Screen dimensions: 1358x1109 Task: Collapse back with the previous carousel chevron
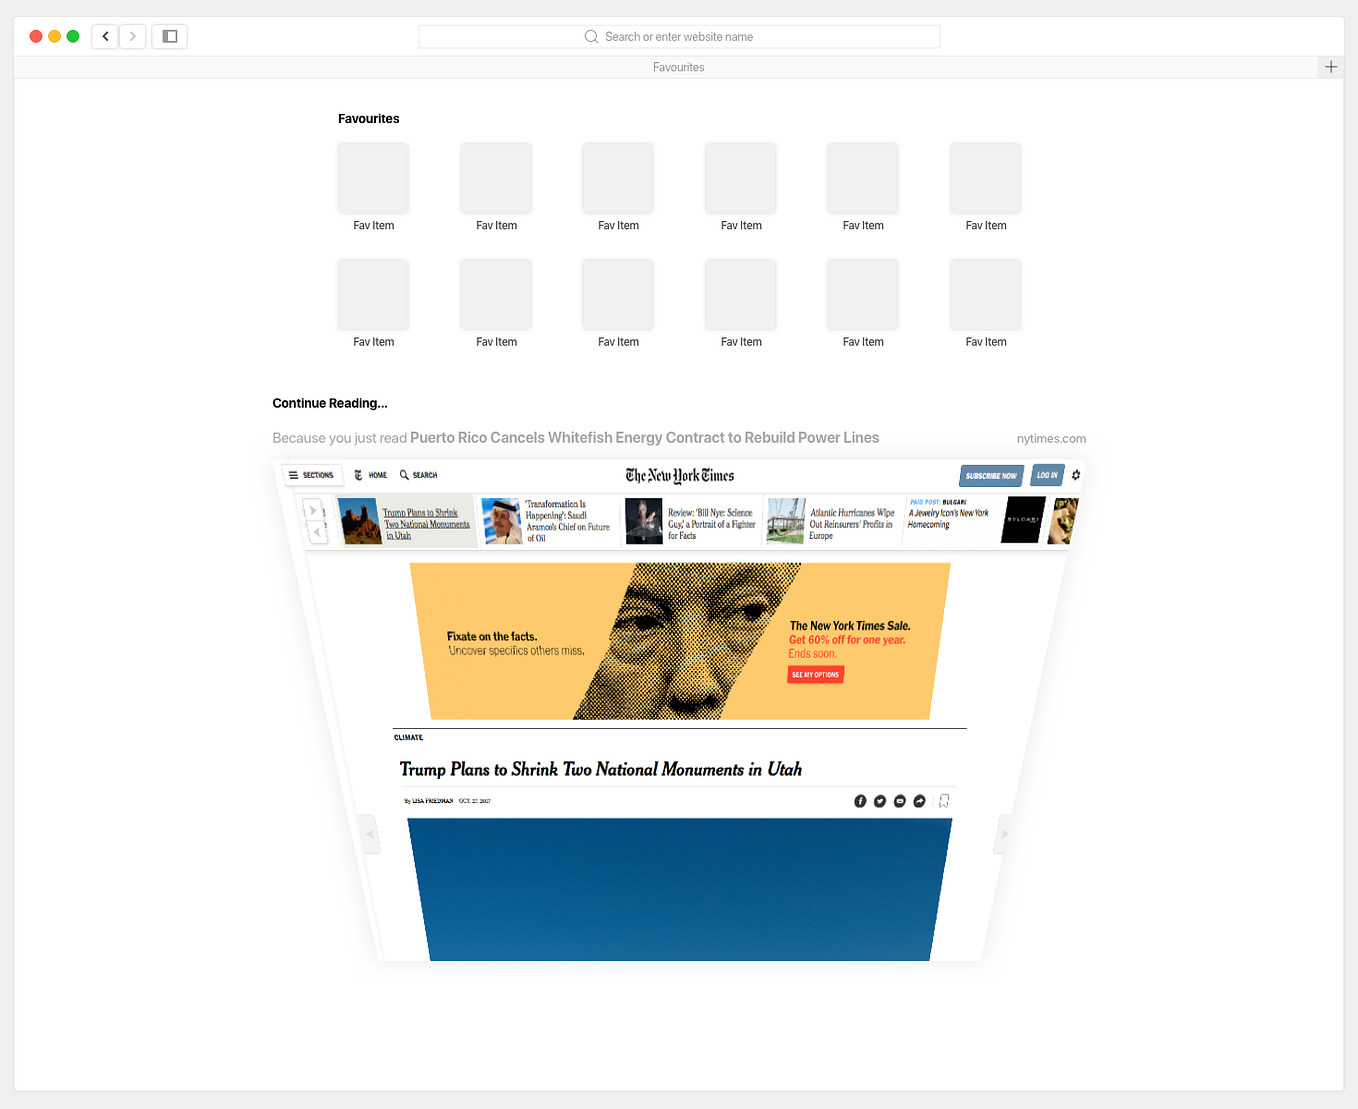[317, 532]
